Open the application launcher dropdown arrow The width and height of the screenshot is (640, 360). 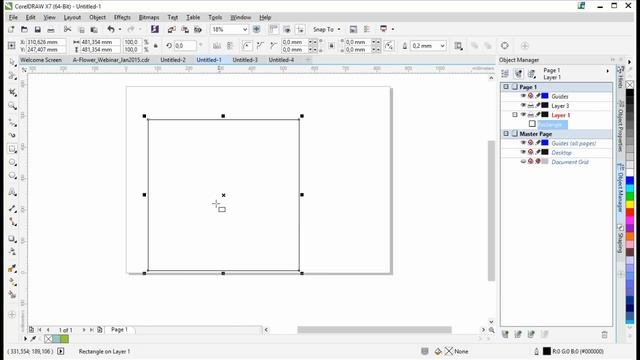[393, 29]
